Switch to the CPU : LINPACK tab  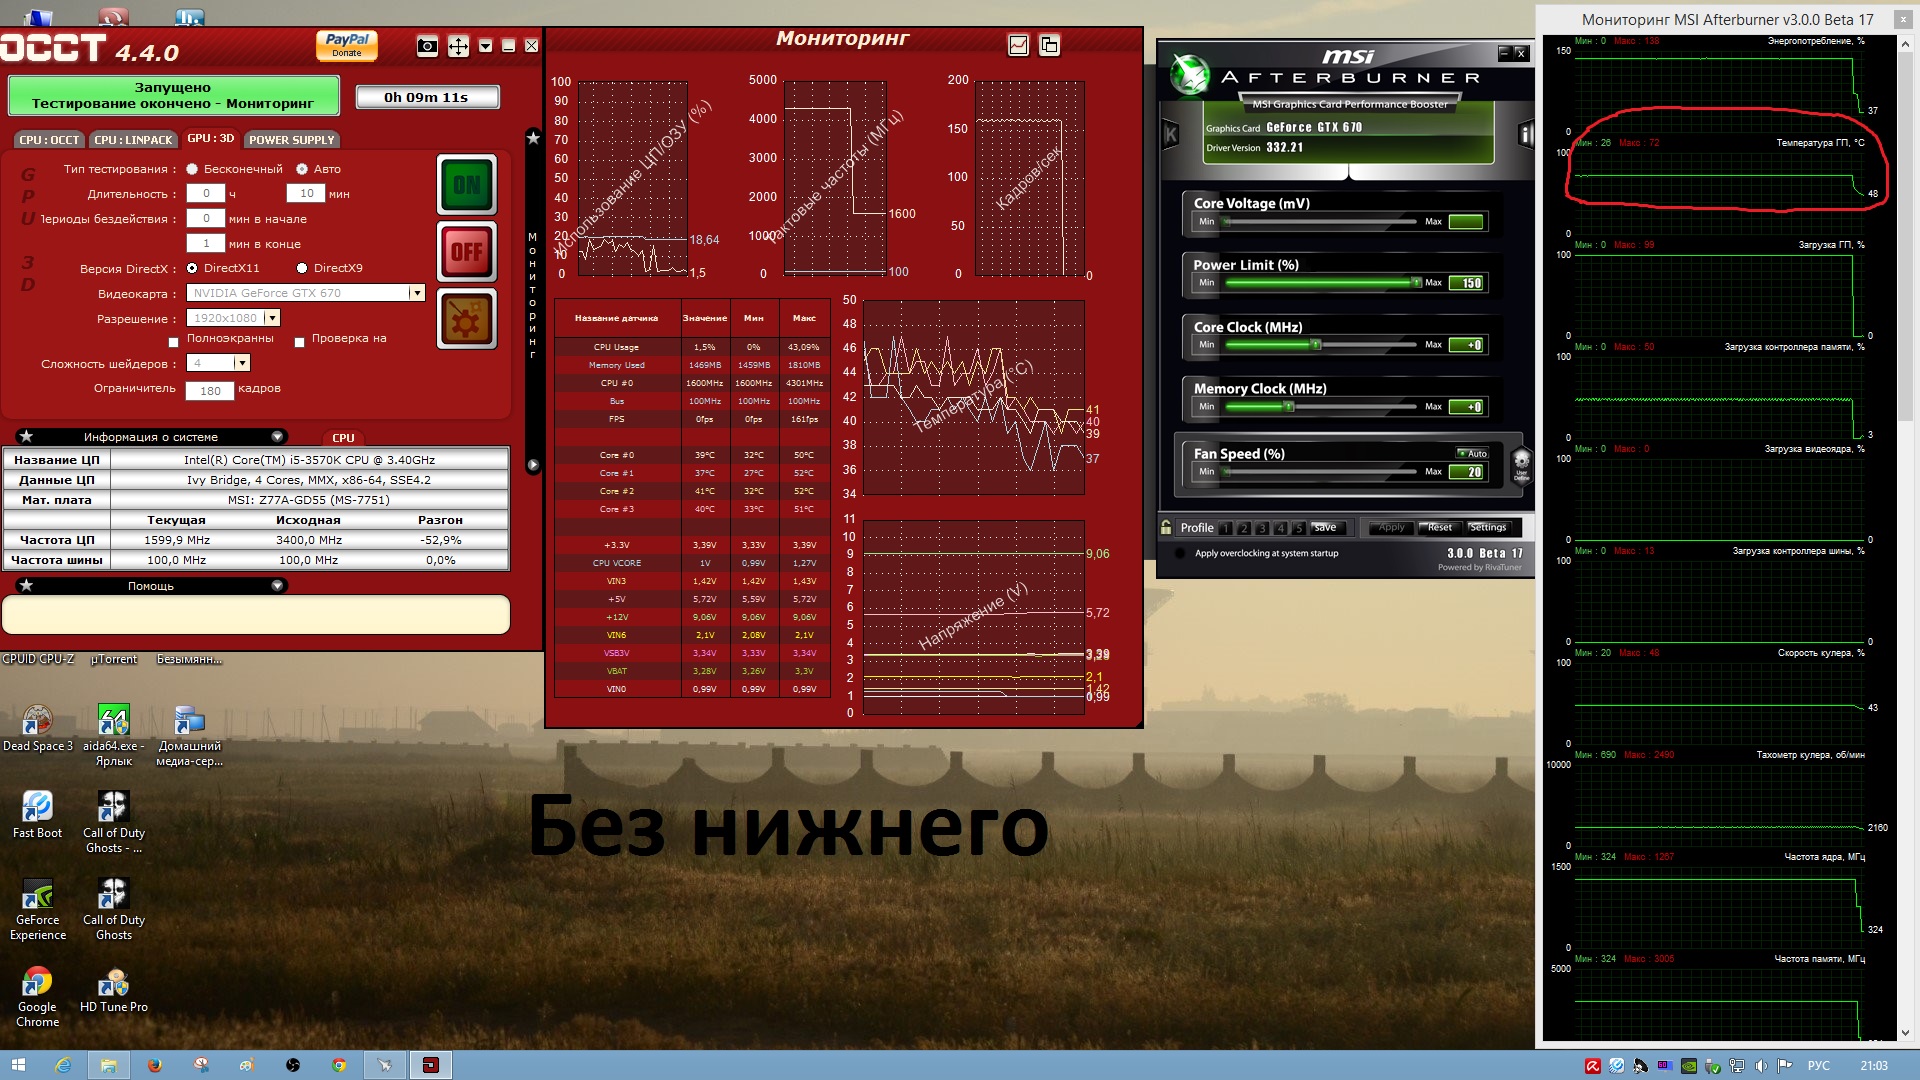click(x=133, y=140)
